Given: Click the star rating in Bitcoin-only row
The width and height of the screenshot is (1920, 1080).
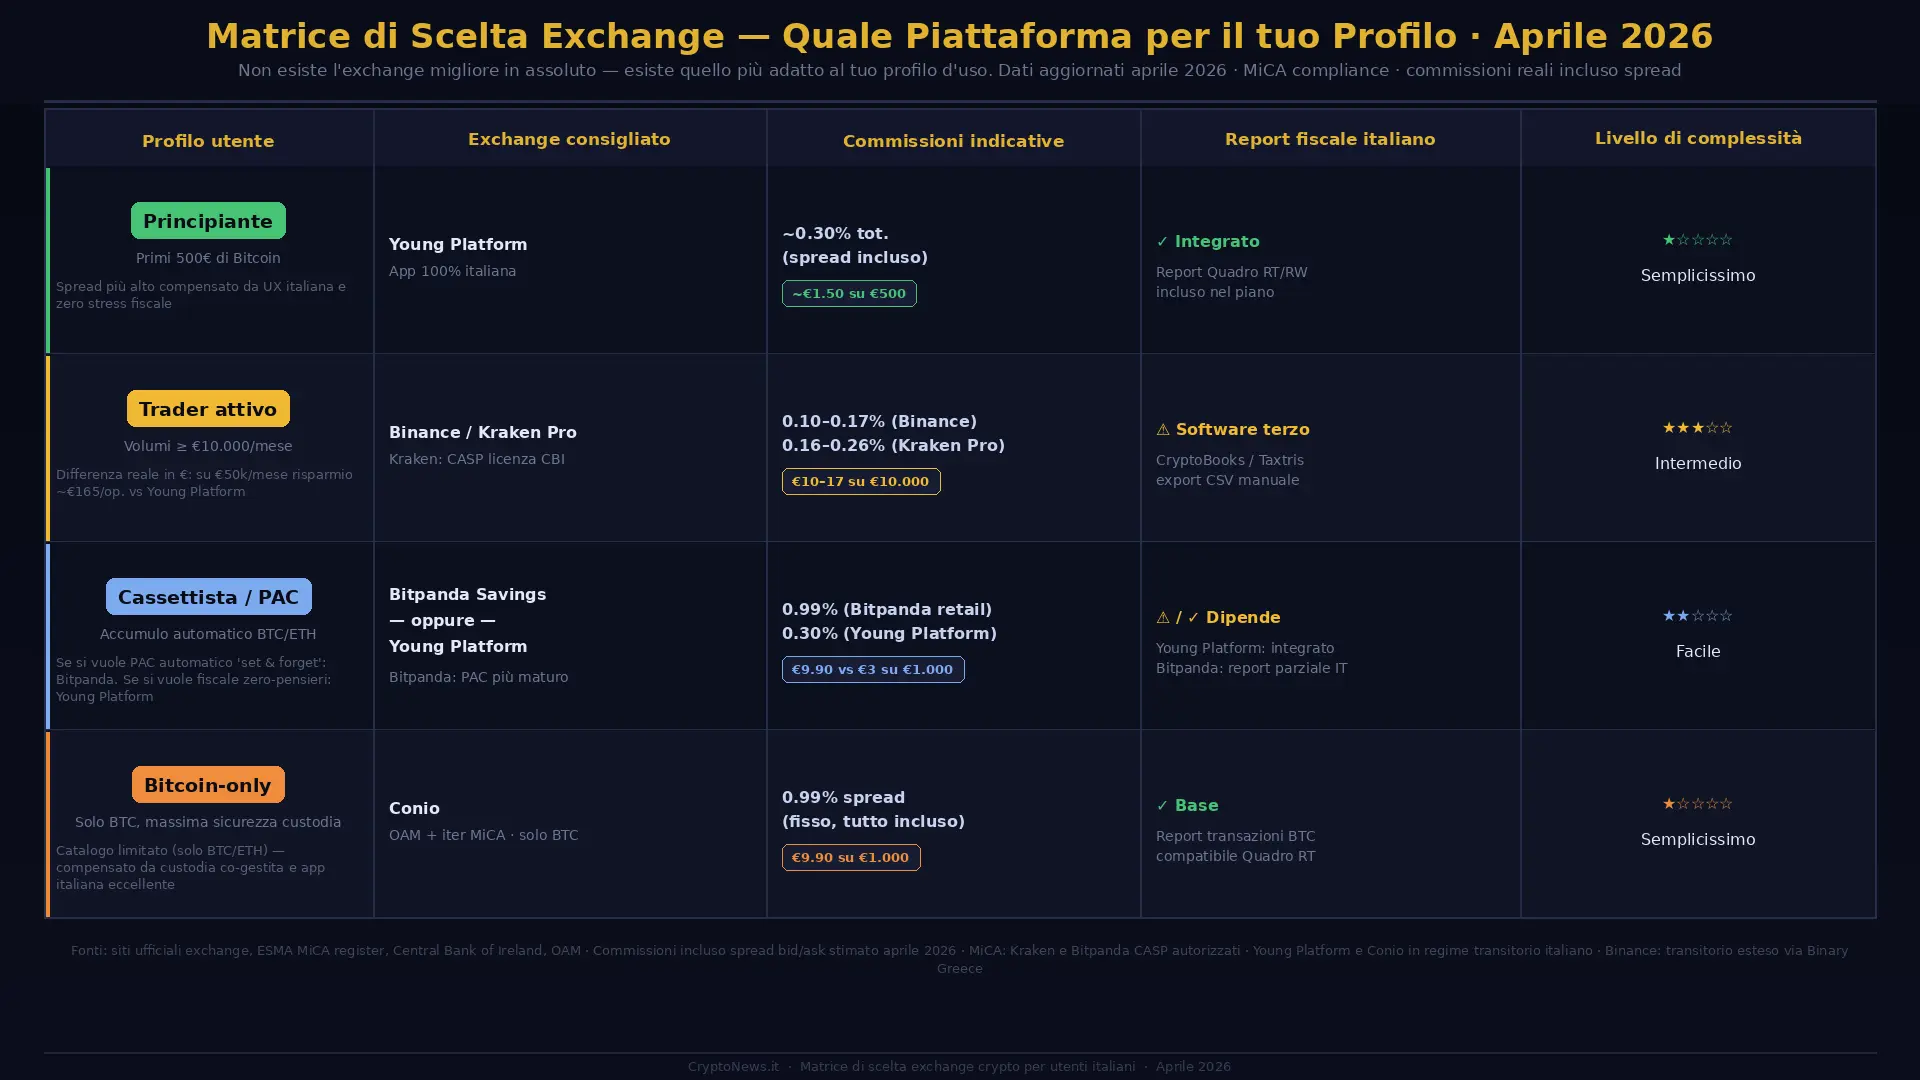Looking at the screenshot, I should [x=1698, y=803].
